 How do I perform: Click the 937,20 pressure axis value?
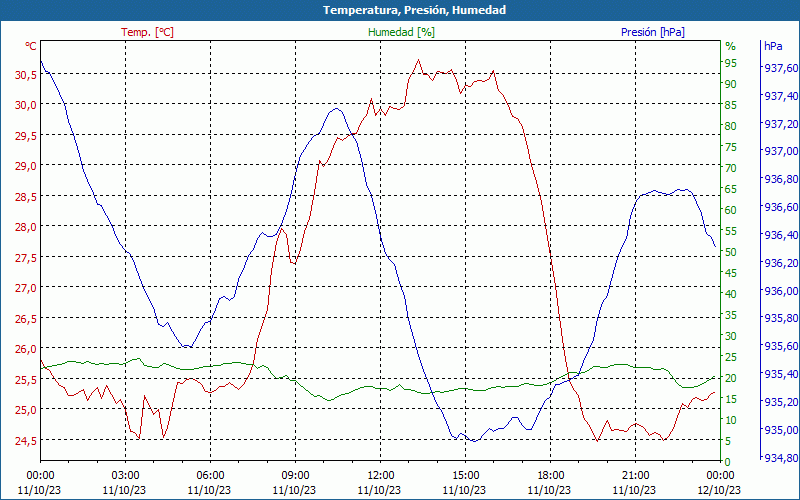(781, 124)
